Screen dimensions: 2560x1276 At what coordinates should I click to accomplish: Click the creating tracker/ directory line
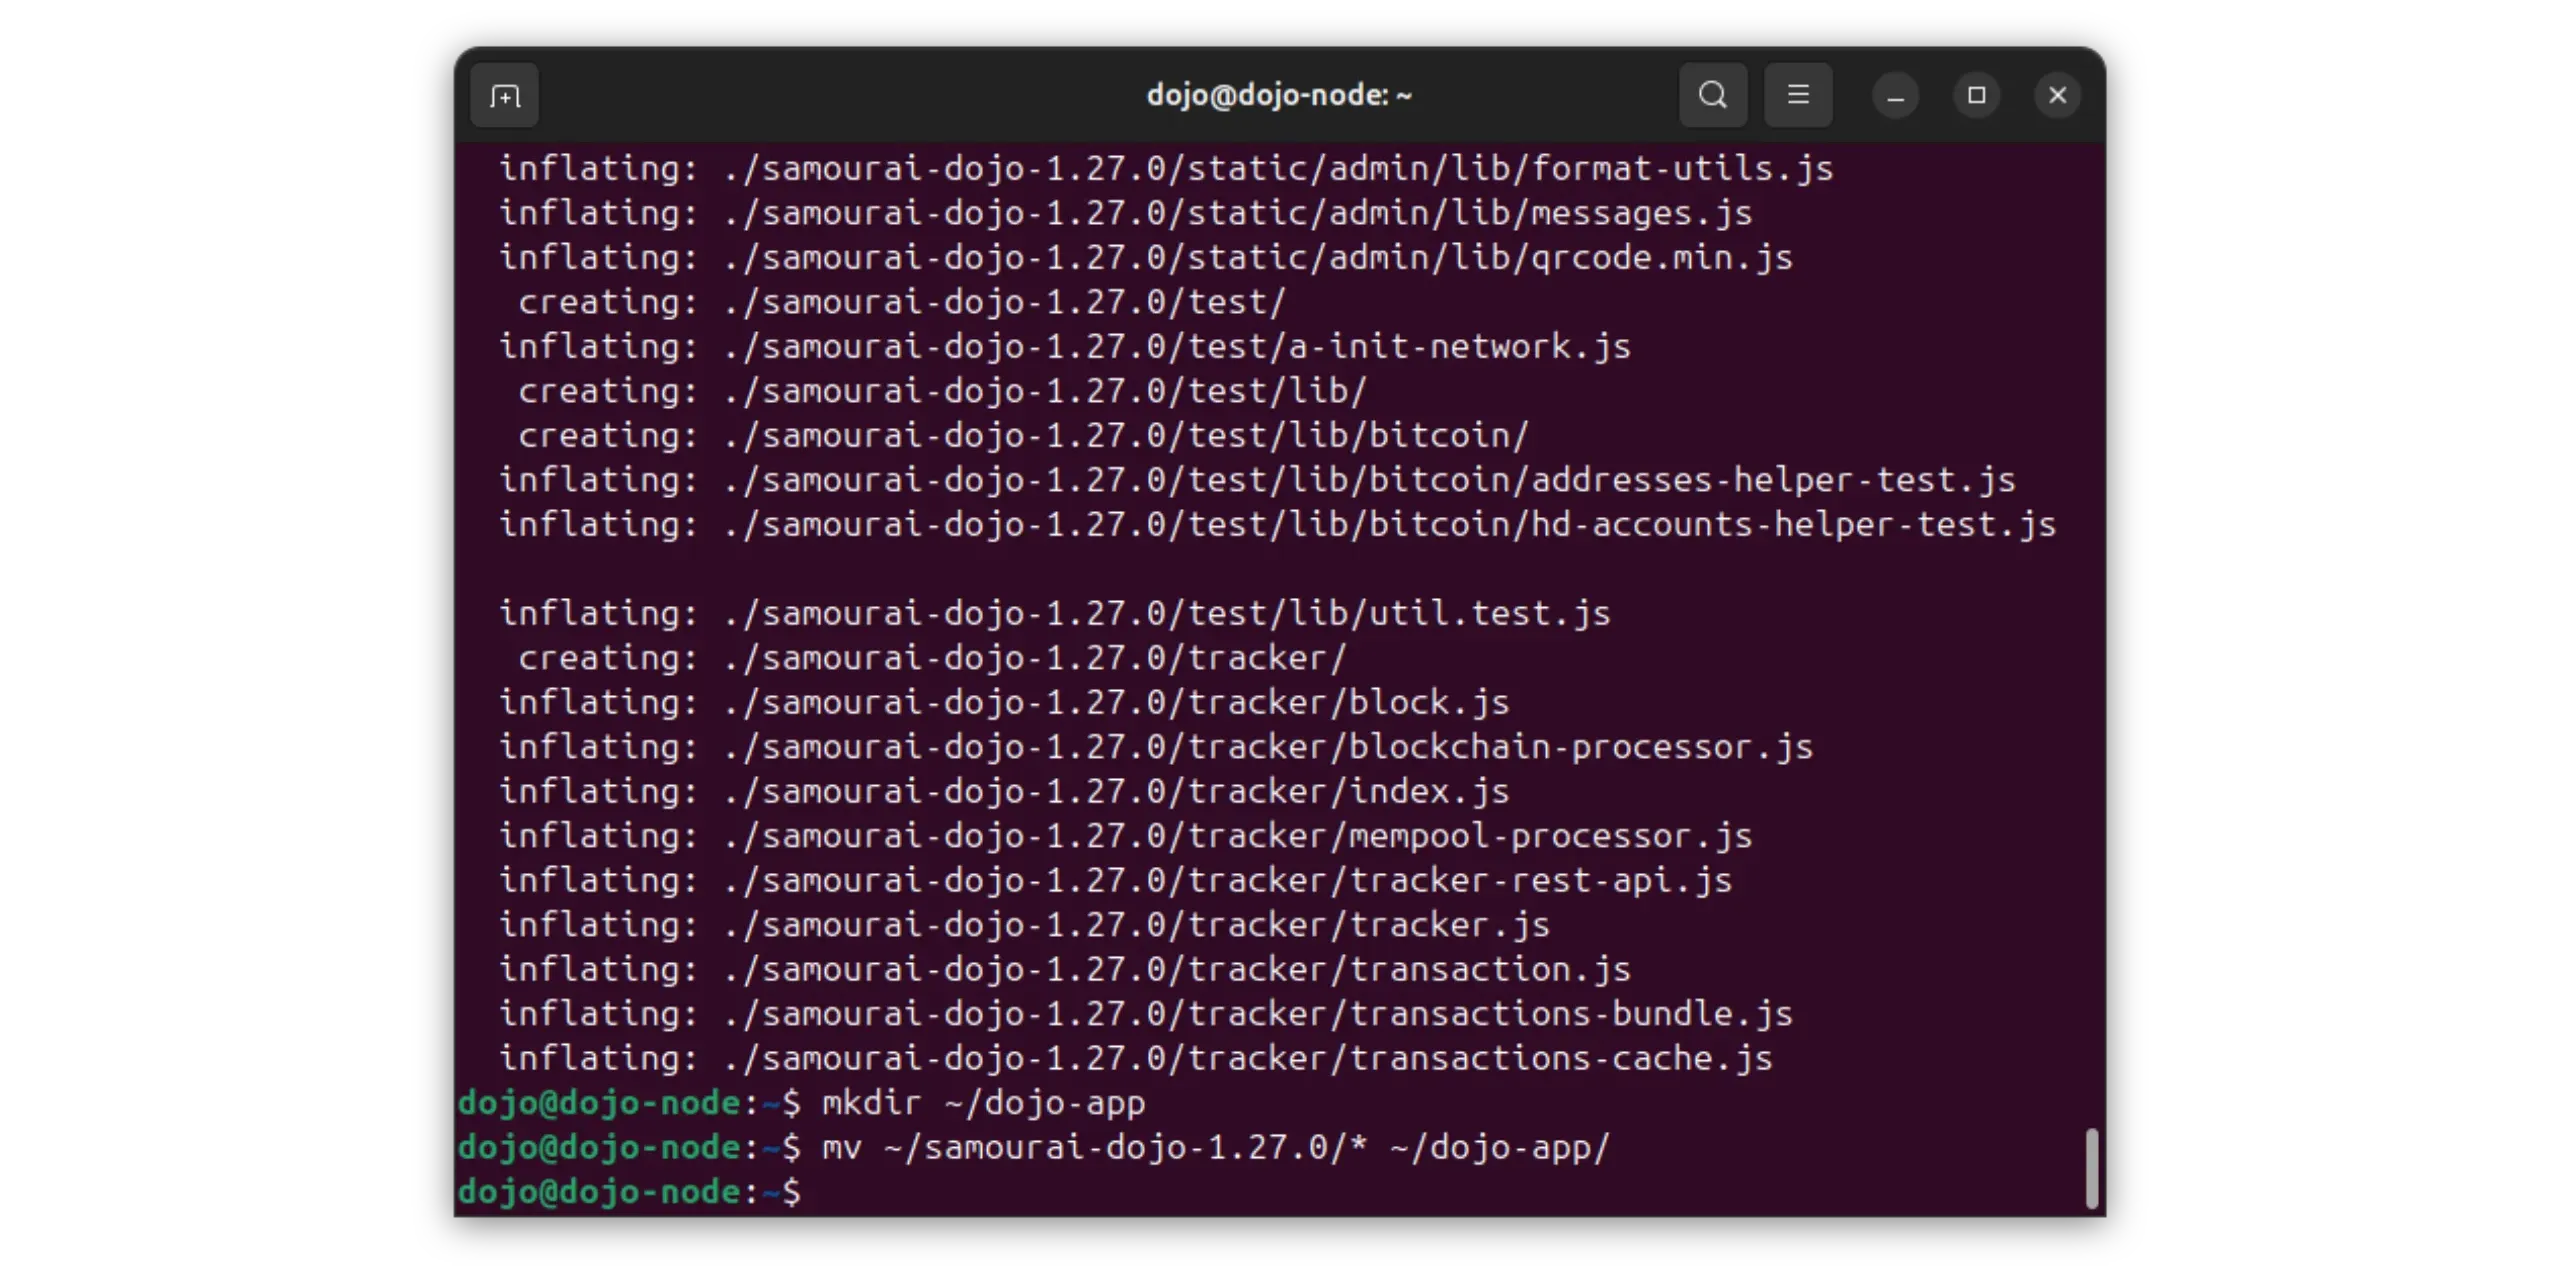click(x=932, y=658)
